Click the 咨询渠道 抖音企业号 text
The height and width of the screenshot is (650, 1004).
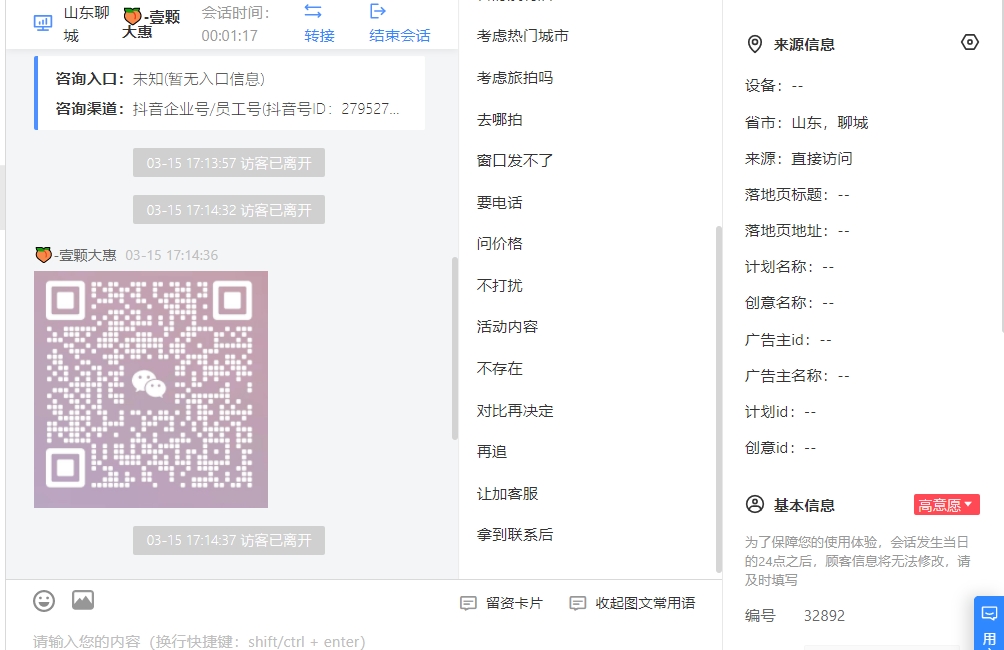[227, 109]
